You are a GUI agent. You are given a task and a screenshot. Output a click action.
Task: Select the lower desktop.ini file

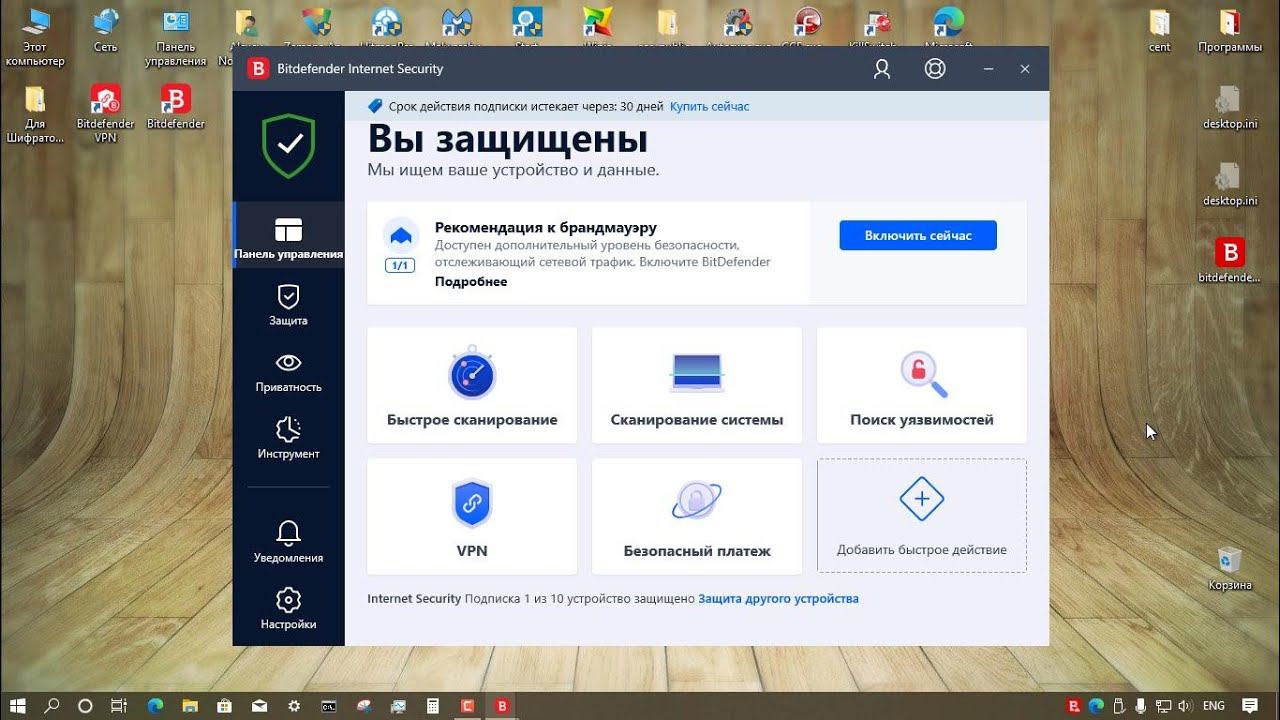pos(1230,183)
